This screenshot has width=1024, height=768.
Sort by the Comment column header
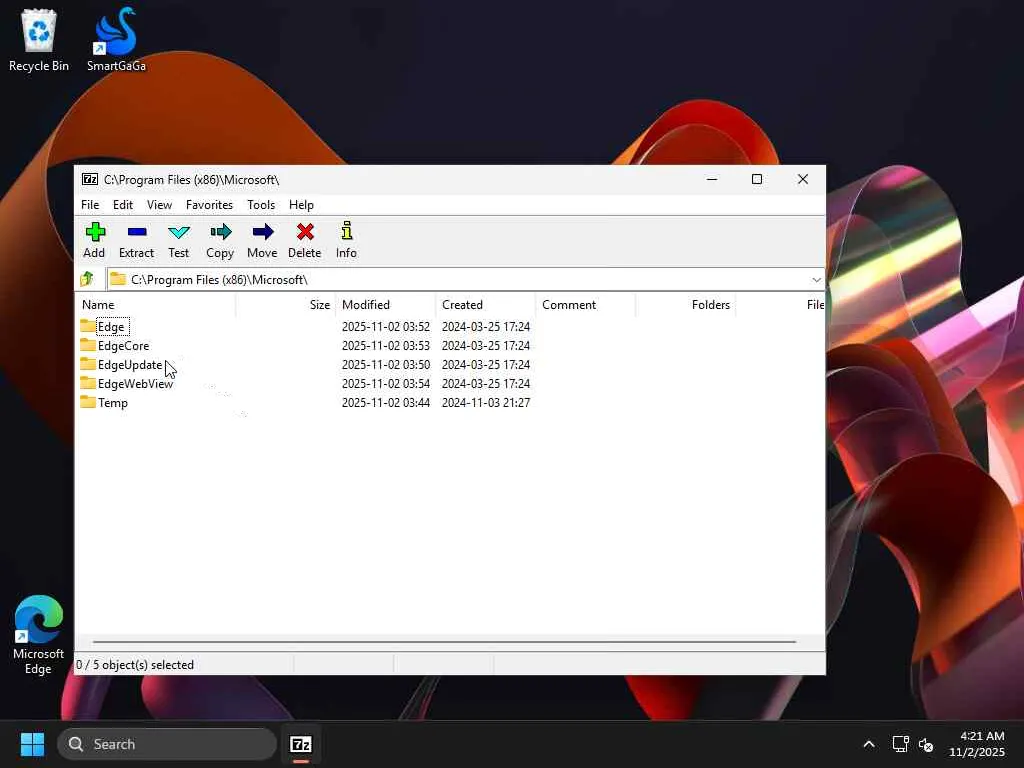pos(585,305)
